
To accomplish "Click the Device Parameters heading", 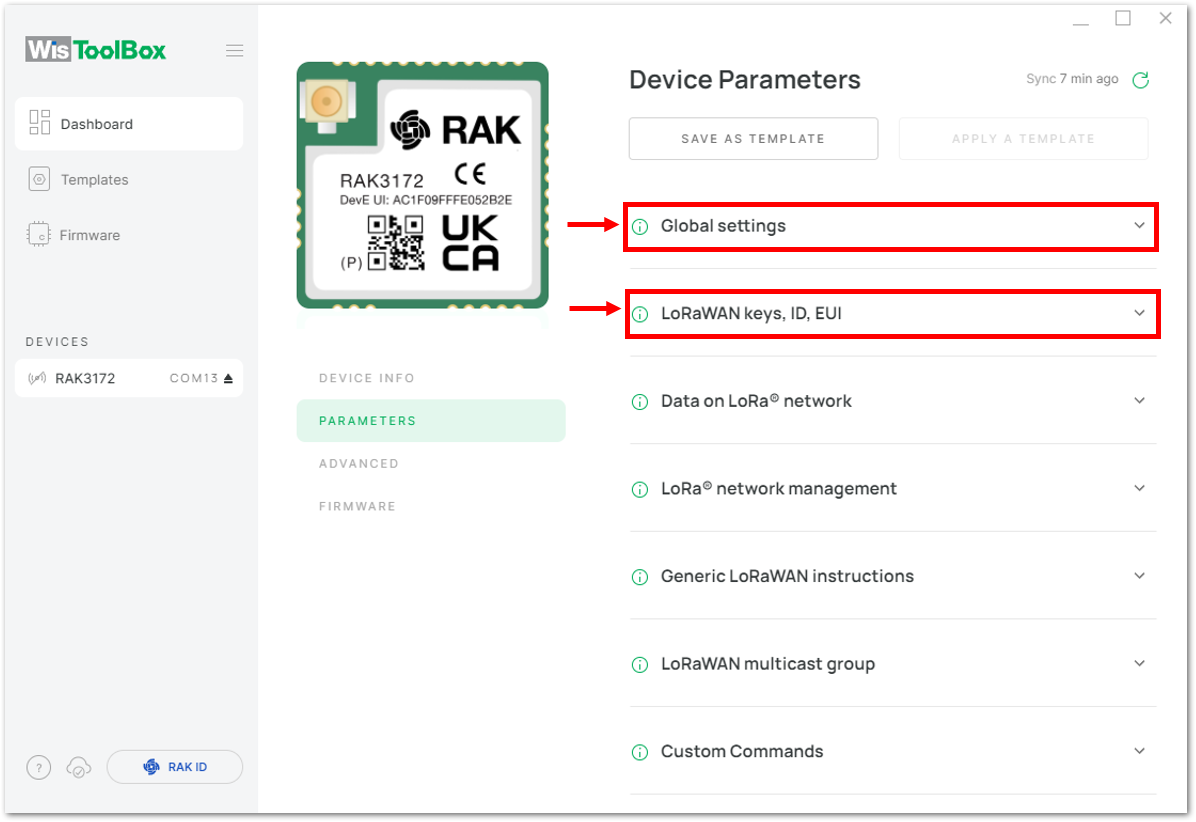I will click(x=744, y=79).
